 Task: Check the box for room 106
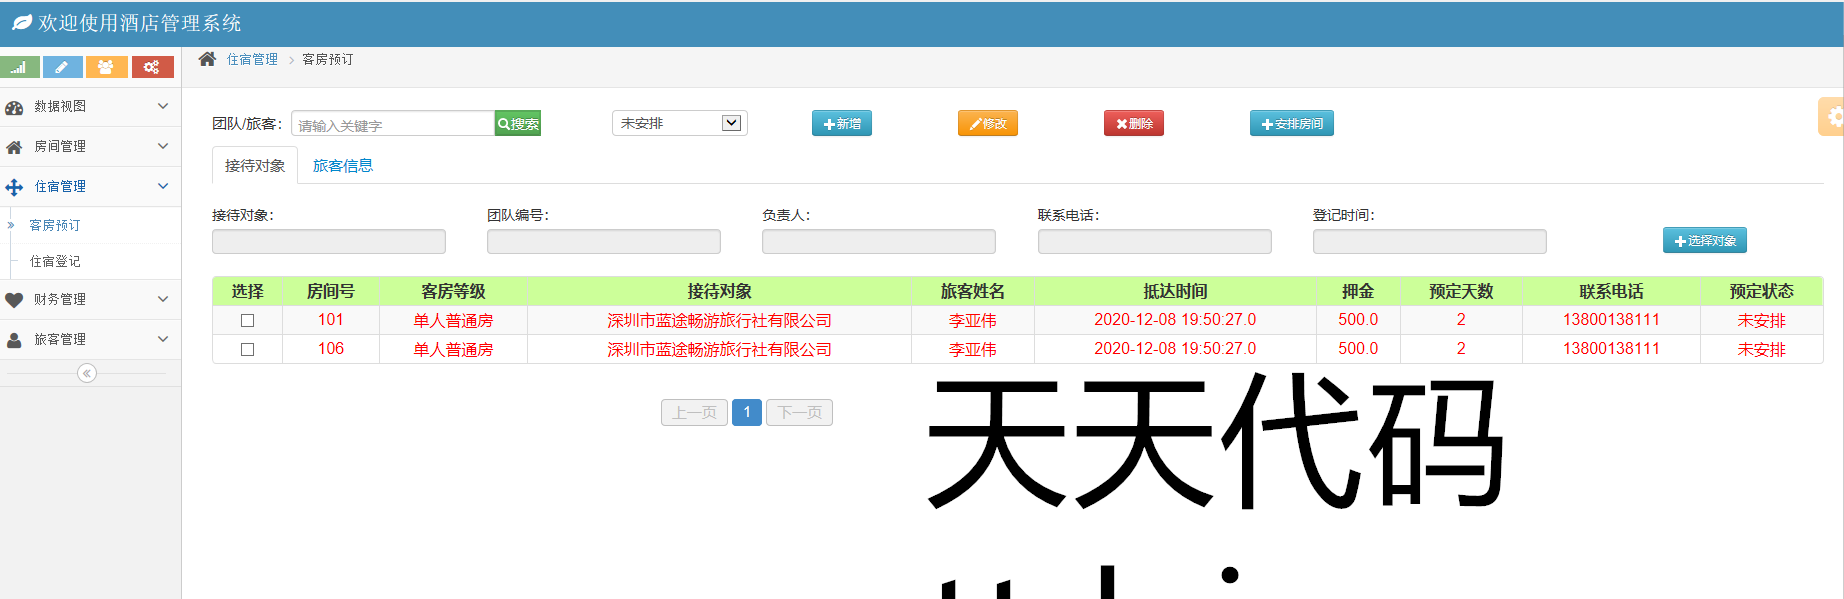(x=247, y=349)
